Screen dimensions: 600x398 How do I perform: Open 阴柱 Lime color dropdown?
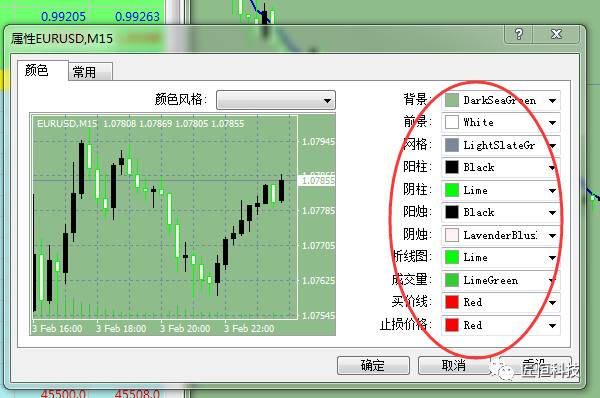click(x=501, y=190)
